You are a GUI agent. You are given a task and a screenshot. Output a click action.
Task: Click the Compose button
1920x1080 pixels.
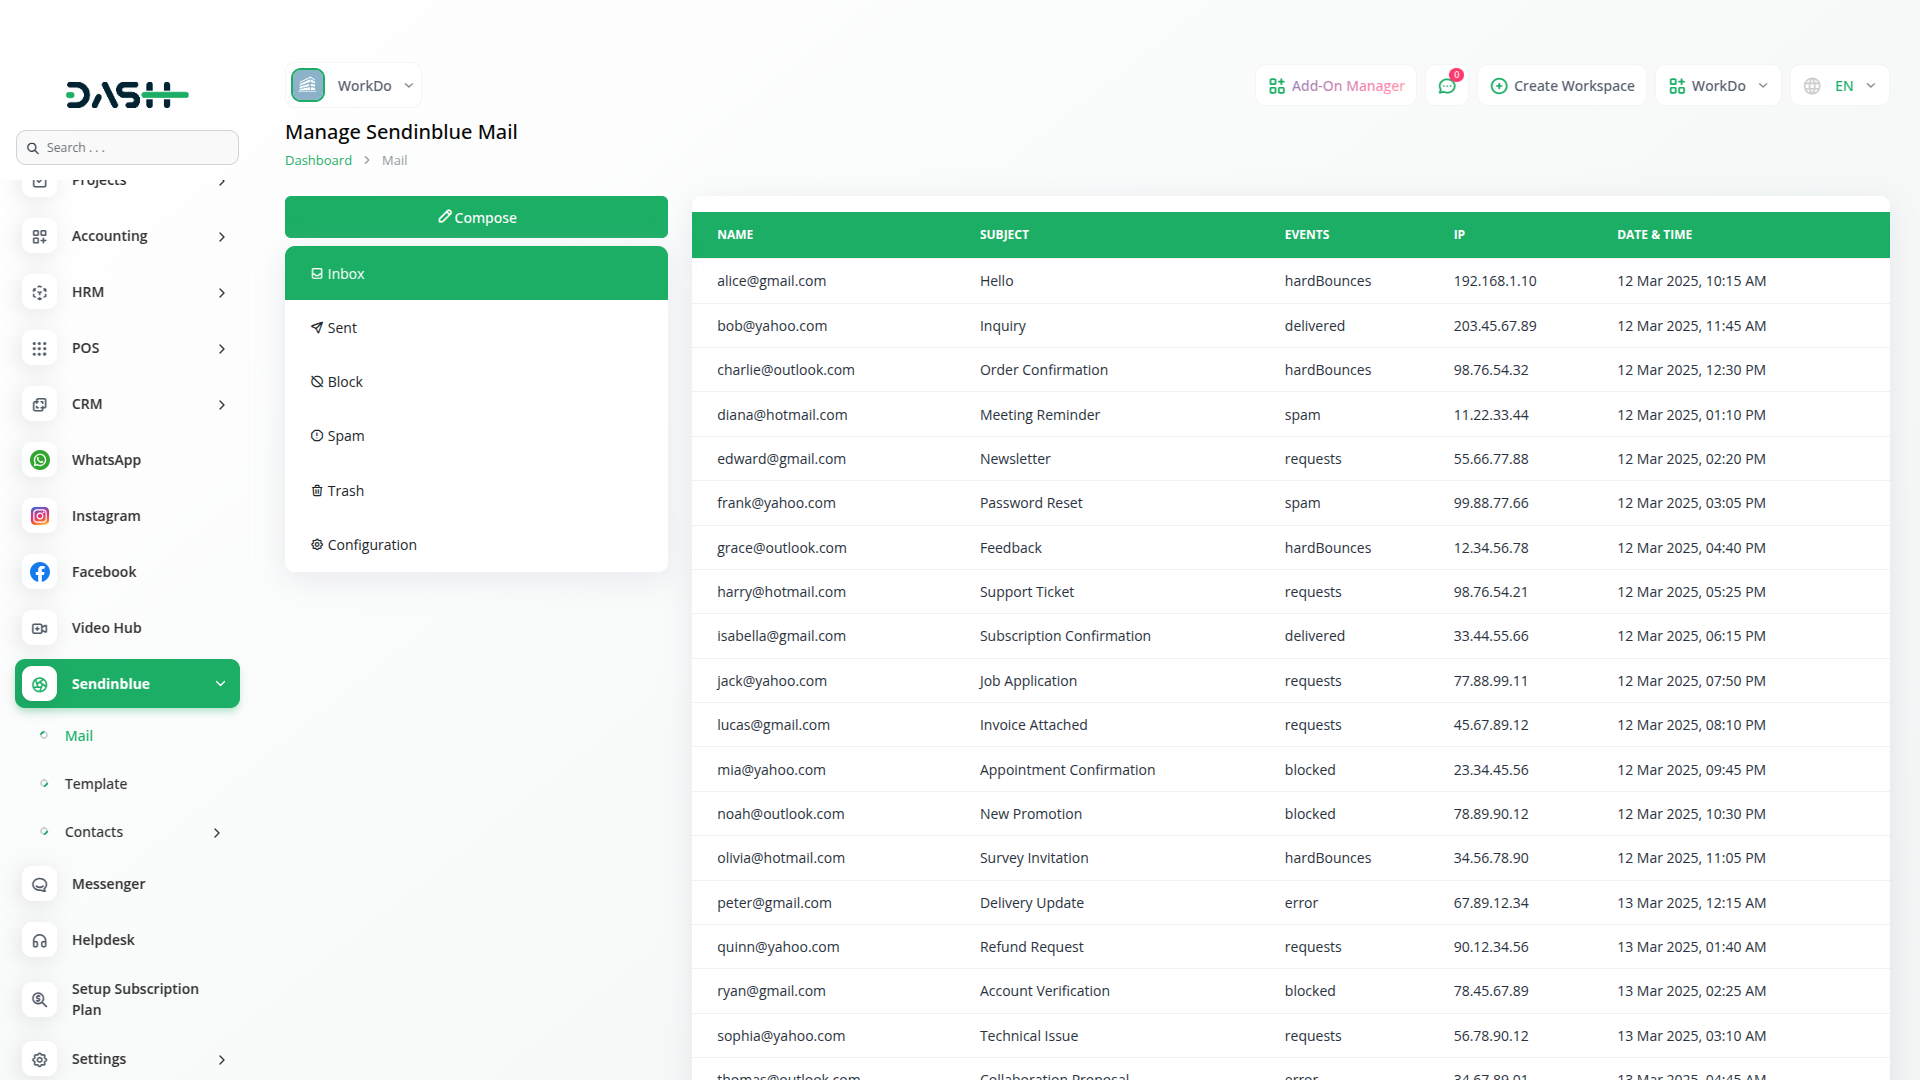tap(476, 217)
